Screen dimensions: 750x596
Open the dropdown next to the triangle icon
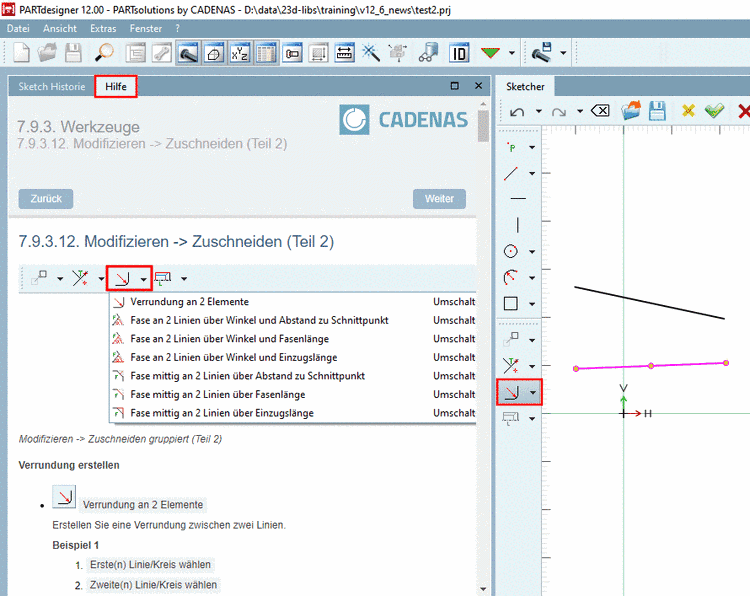(512, 53)
